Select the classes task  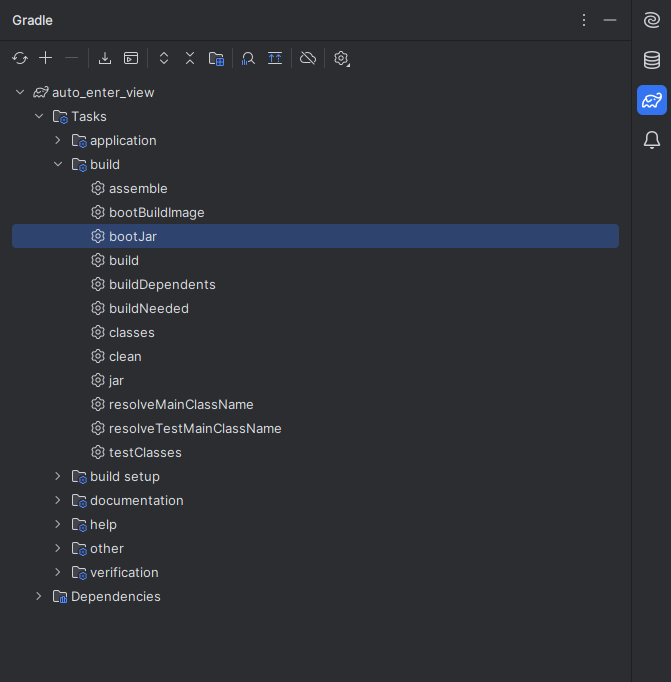point(315,332)
